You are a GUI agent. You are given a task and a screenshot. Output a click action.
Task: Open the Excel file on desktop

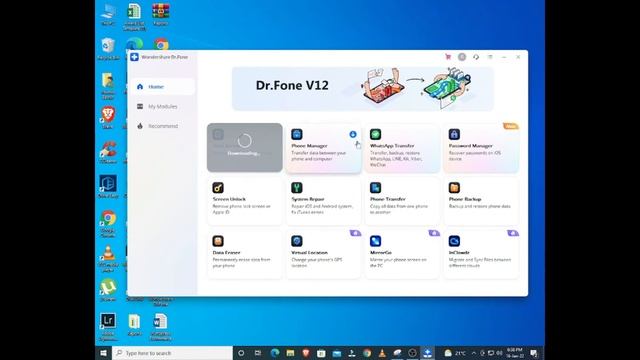[134, 16]
